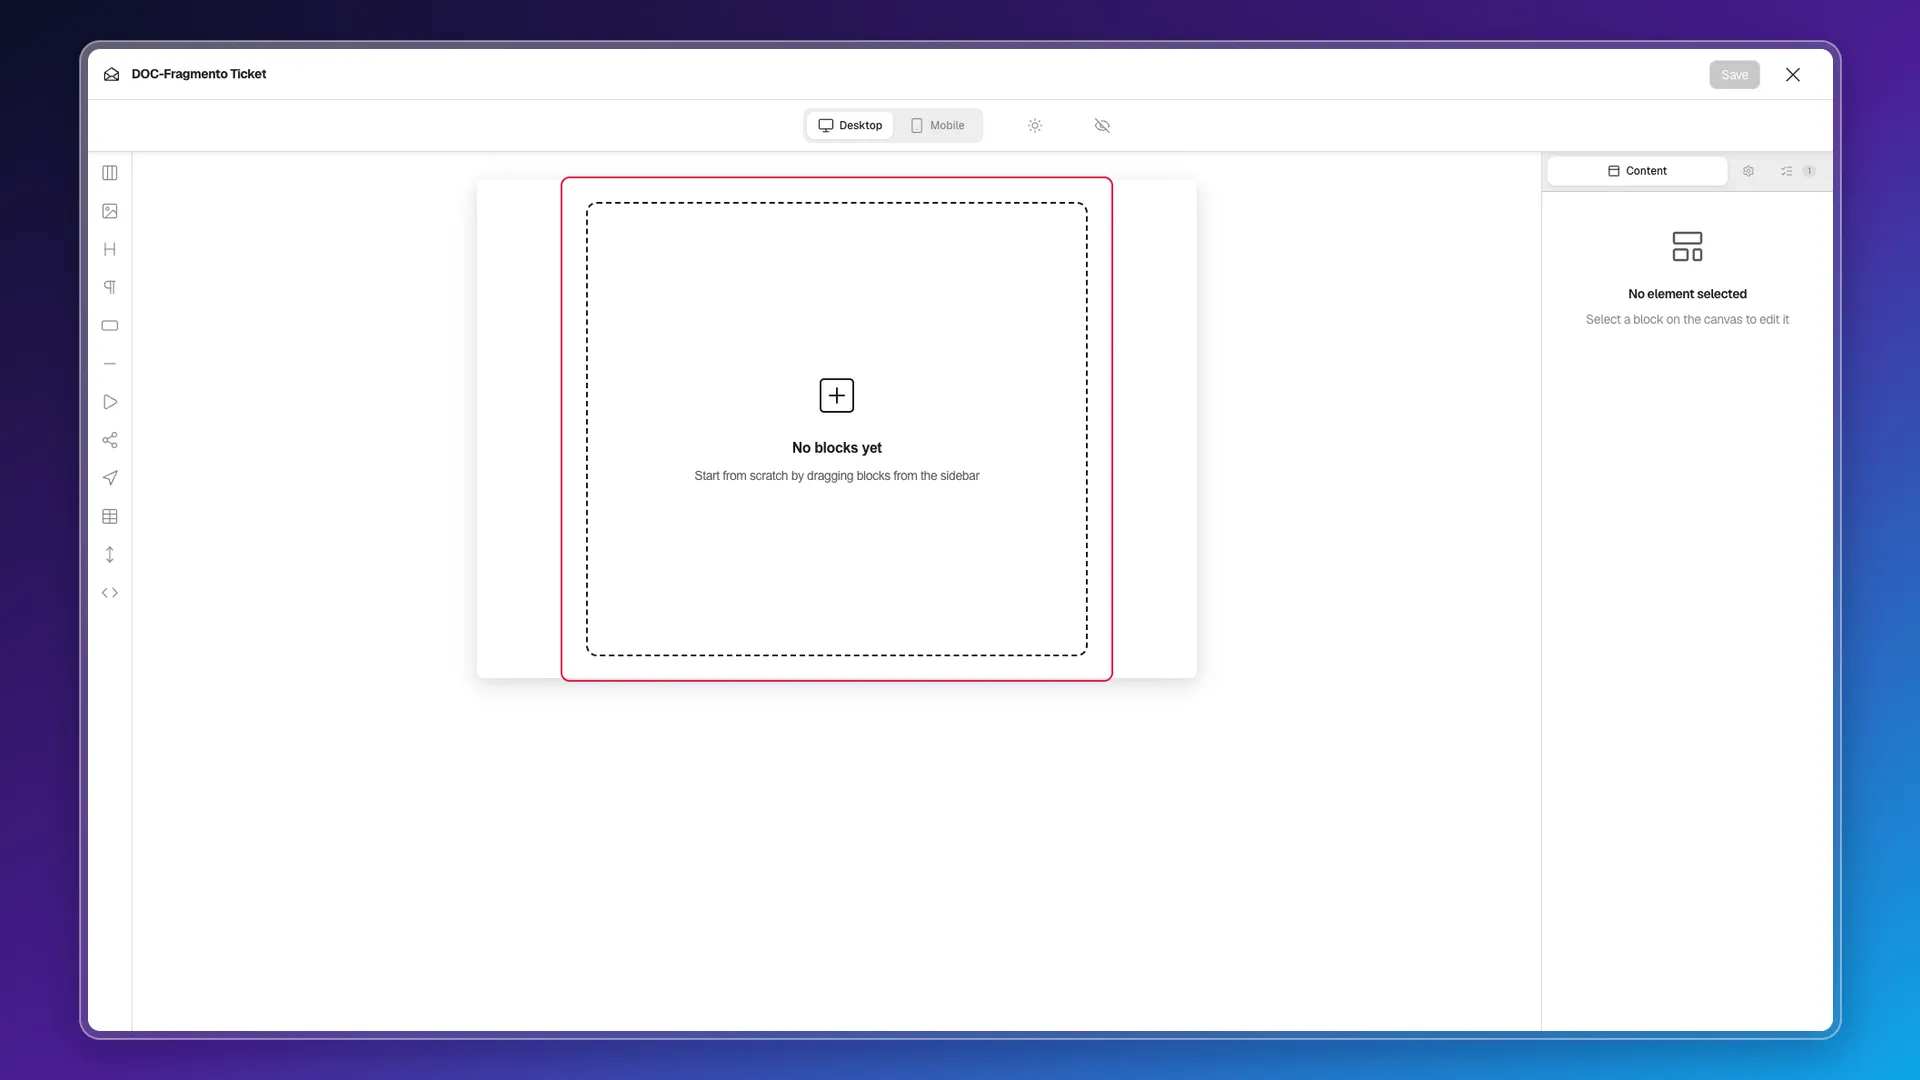Select the Video play block icon
This screenshot has height=1080, width=1920.
[110, 402]
